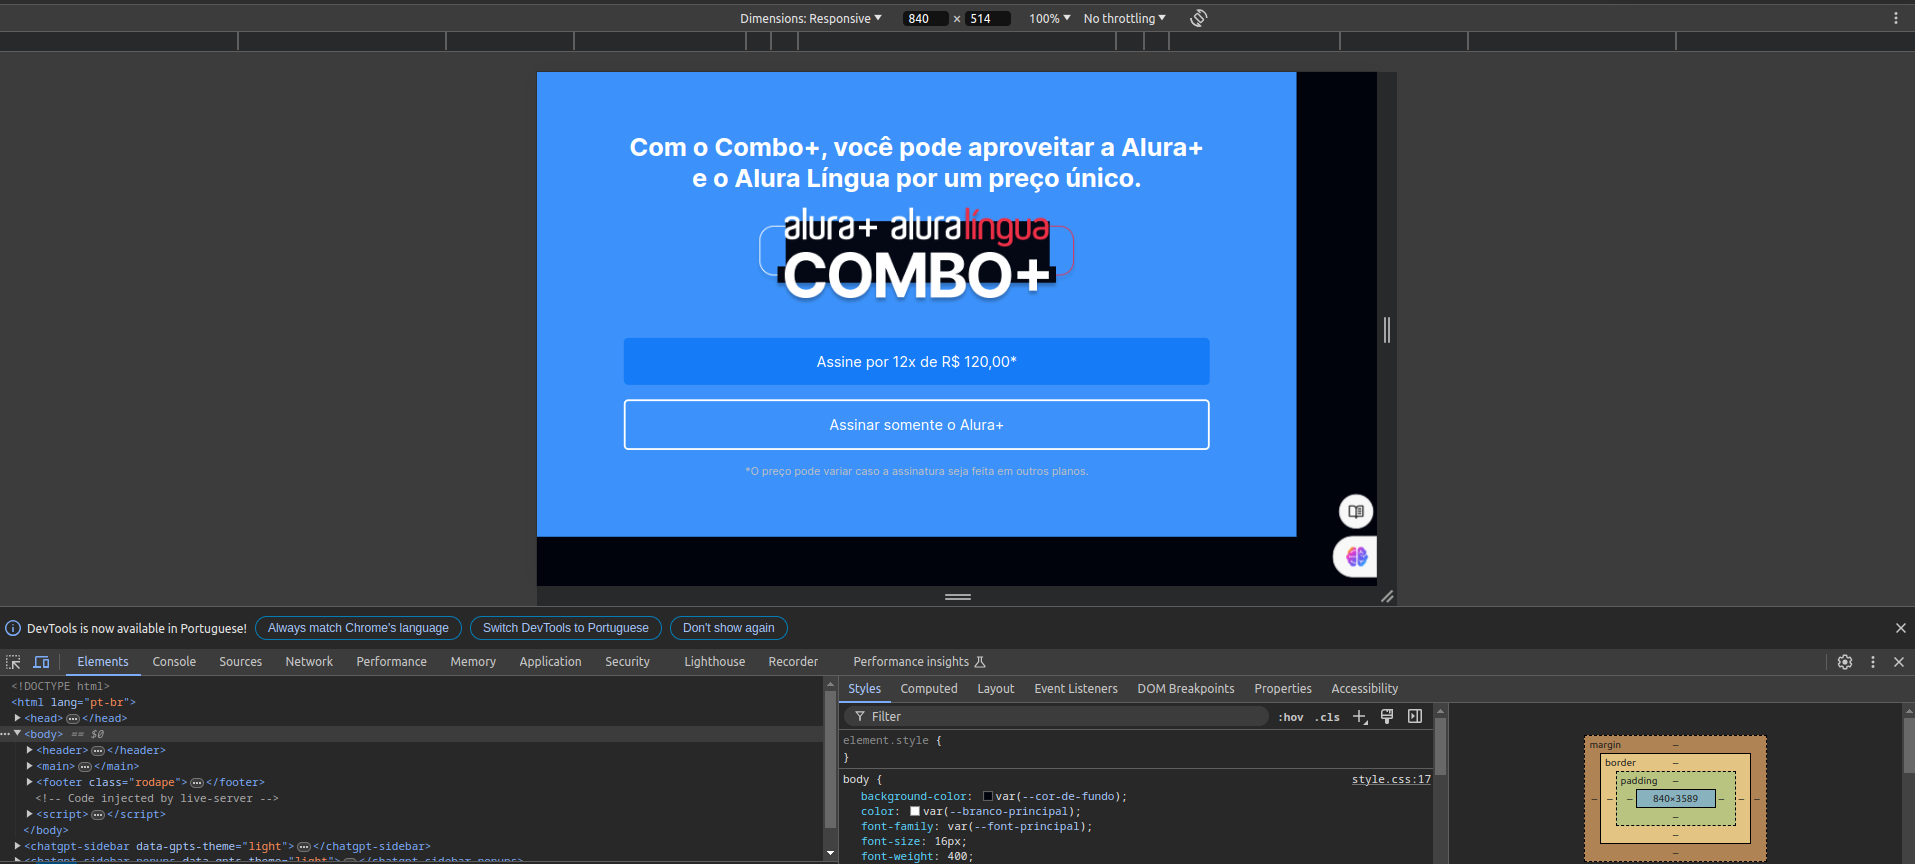The width and height of the screenshot is (1915, 864).
Task: Click the viewport bottom-edge resize handle
Action: pyautogui.click(x=957, y=596)
